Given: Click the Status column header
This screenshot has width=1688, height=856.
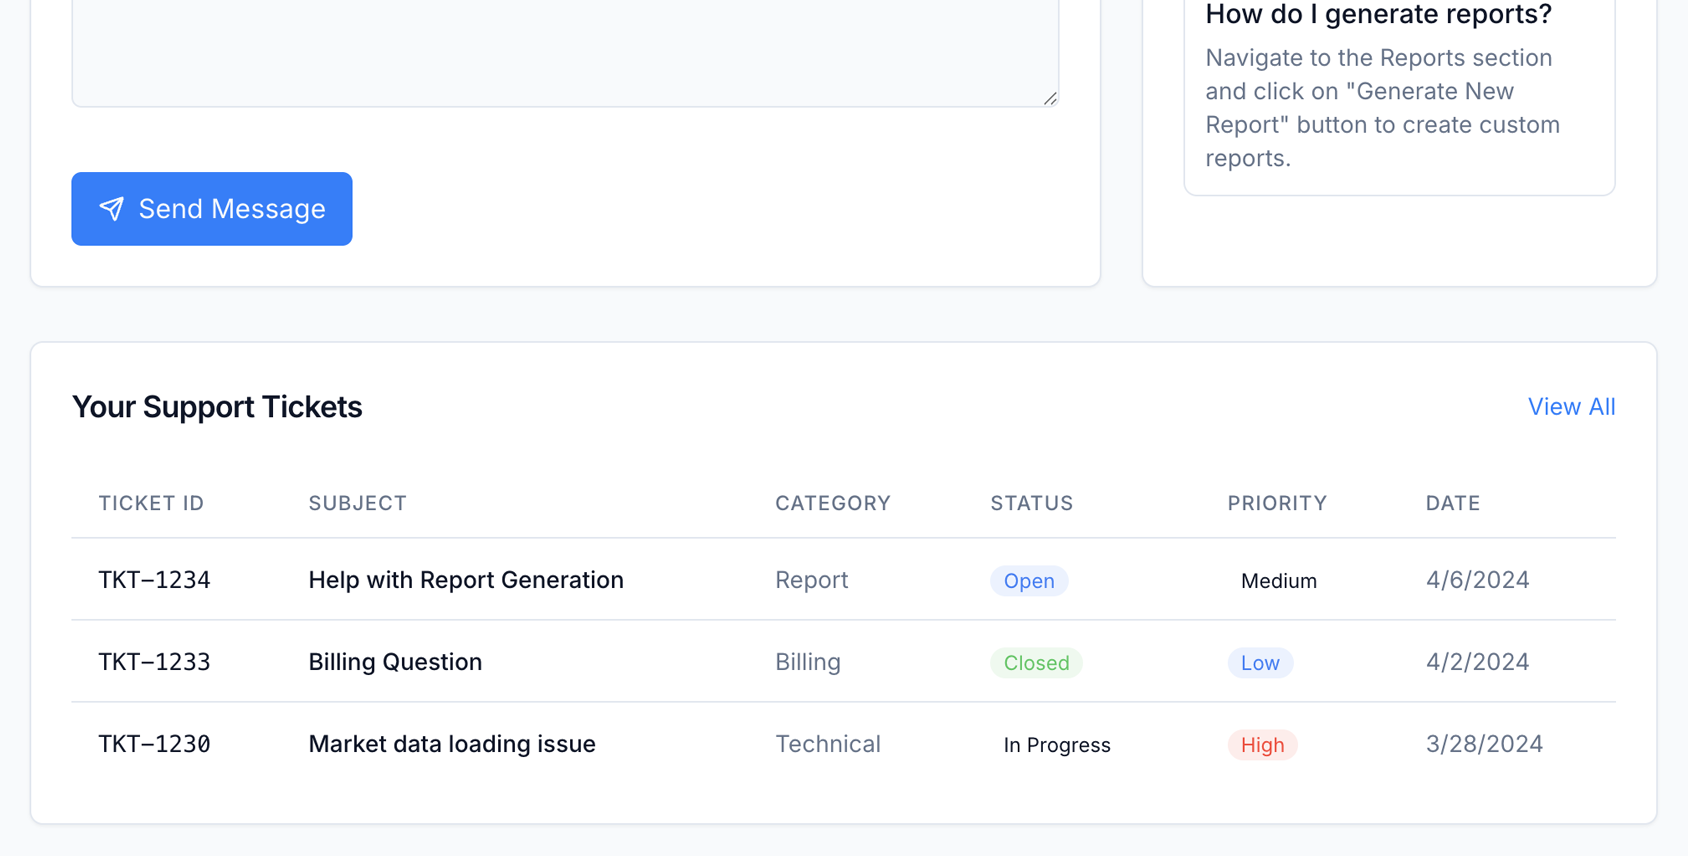Looking at the screenshot, I should (x=1031, y=503).
